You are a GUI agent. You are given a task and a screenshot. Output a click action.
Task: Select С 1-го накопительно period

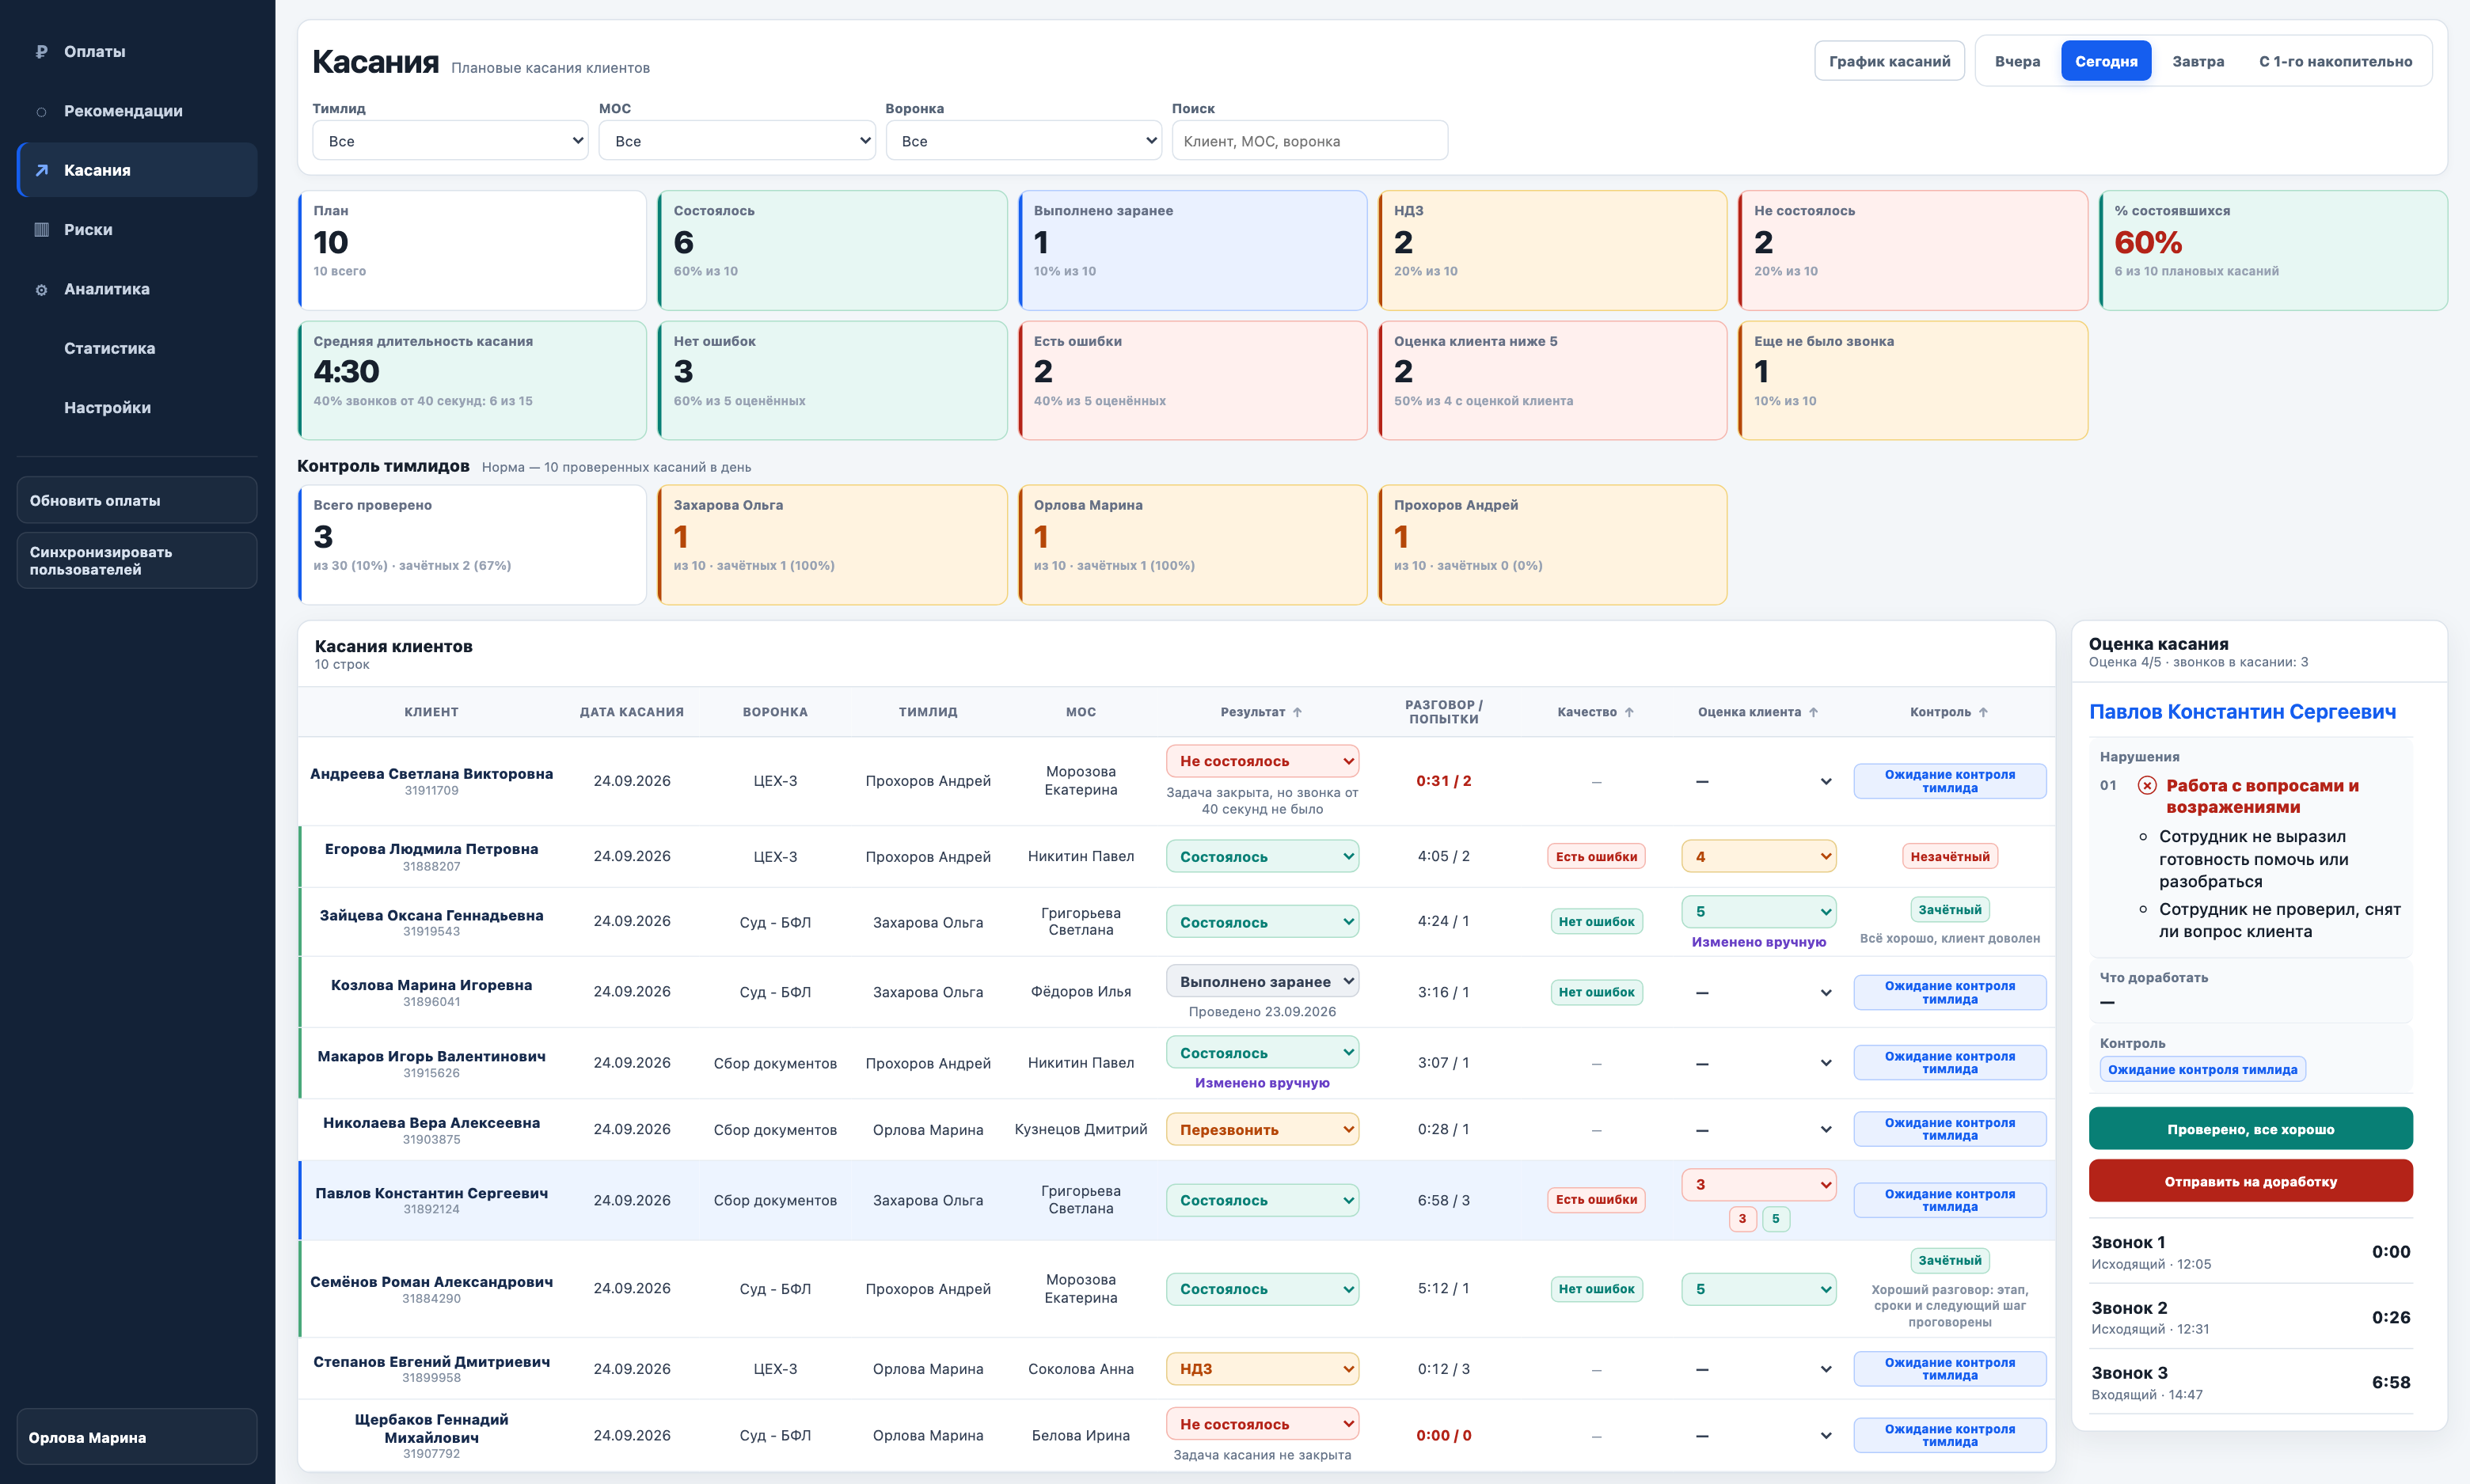click(2335, 61)
